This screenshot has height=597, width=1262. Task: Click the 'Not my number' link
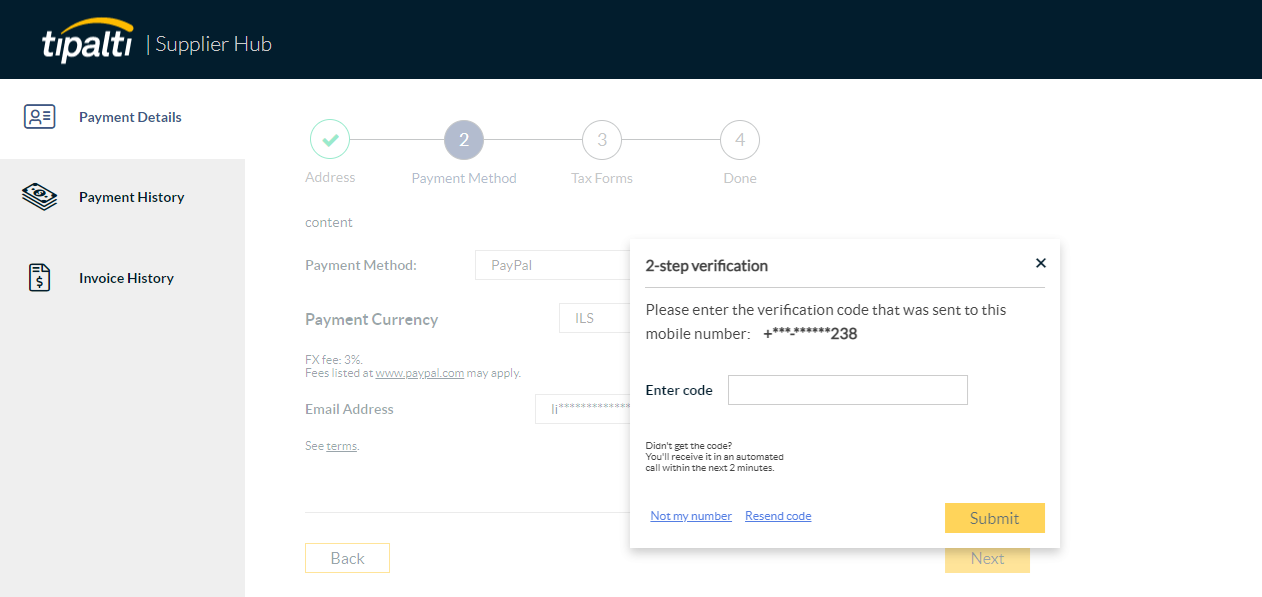(x=691, y=516)
